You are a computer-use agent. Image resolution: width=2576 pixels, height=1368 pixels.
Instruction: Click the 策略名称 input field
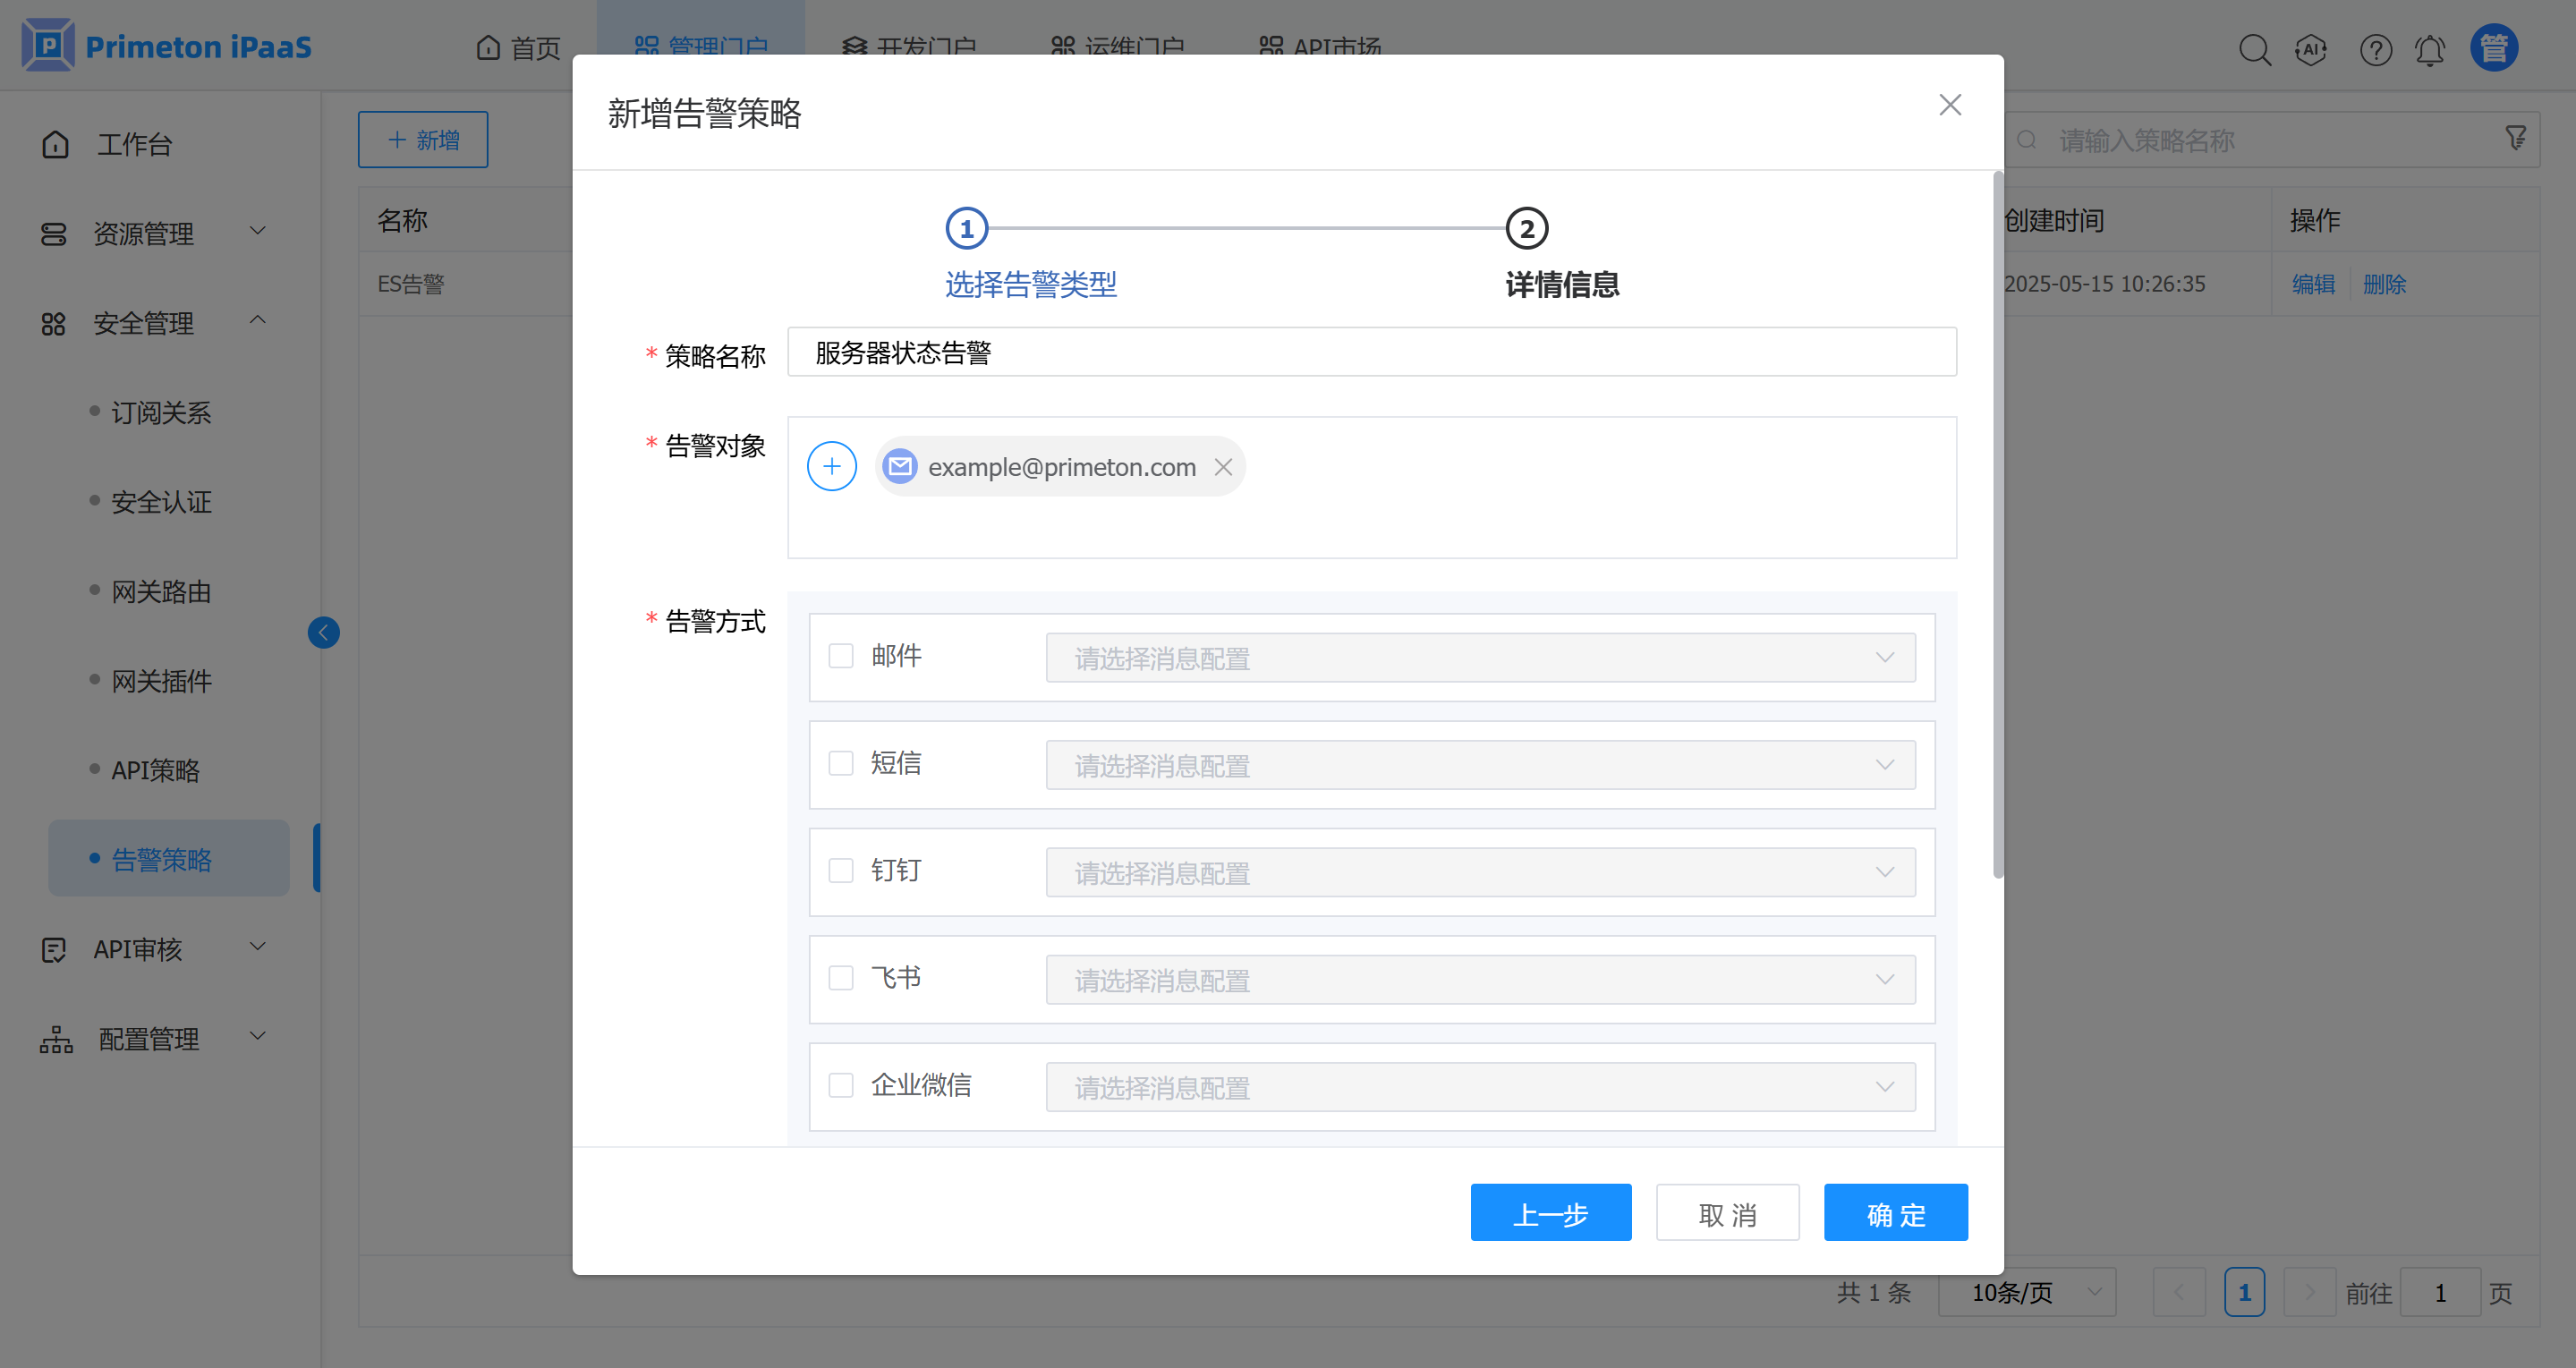point(1371,352)
